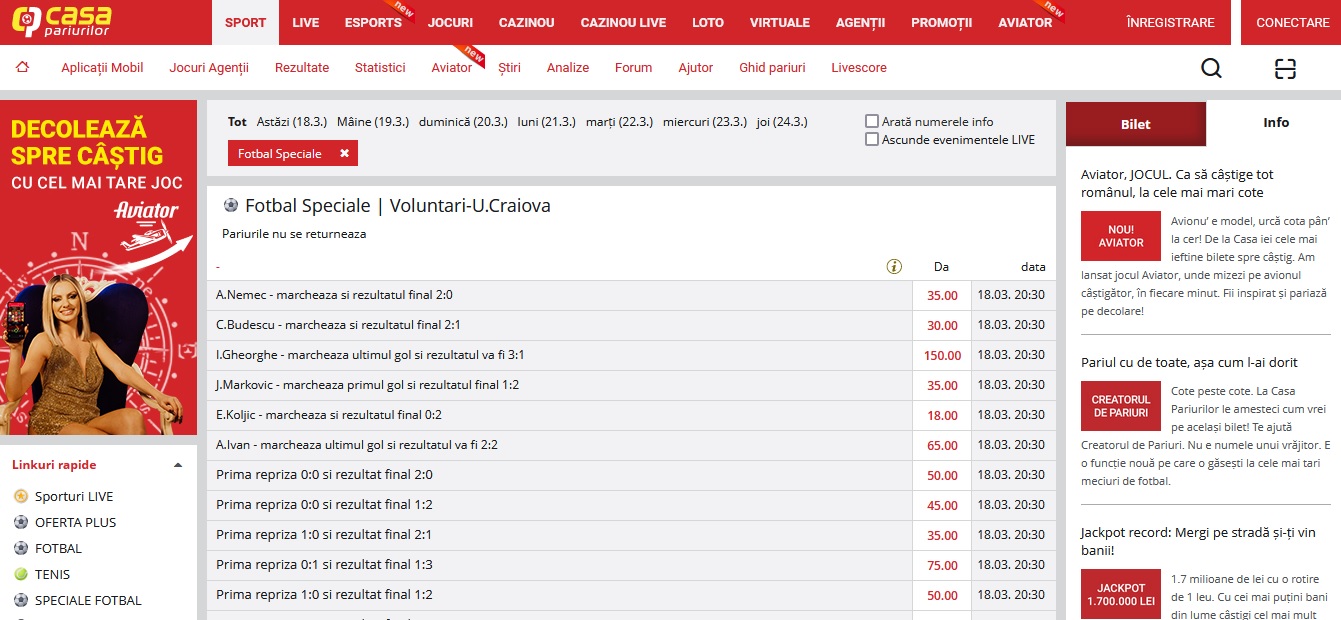Open the ESPORTS main tab
The height and width of the screenshot is (620, 1341).
click(373, 22)
